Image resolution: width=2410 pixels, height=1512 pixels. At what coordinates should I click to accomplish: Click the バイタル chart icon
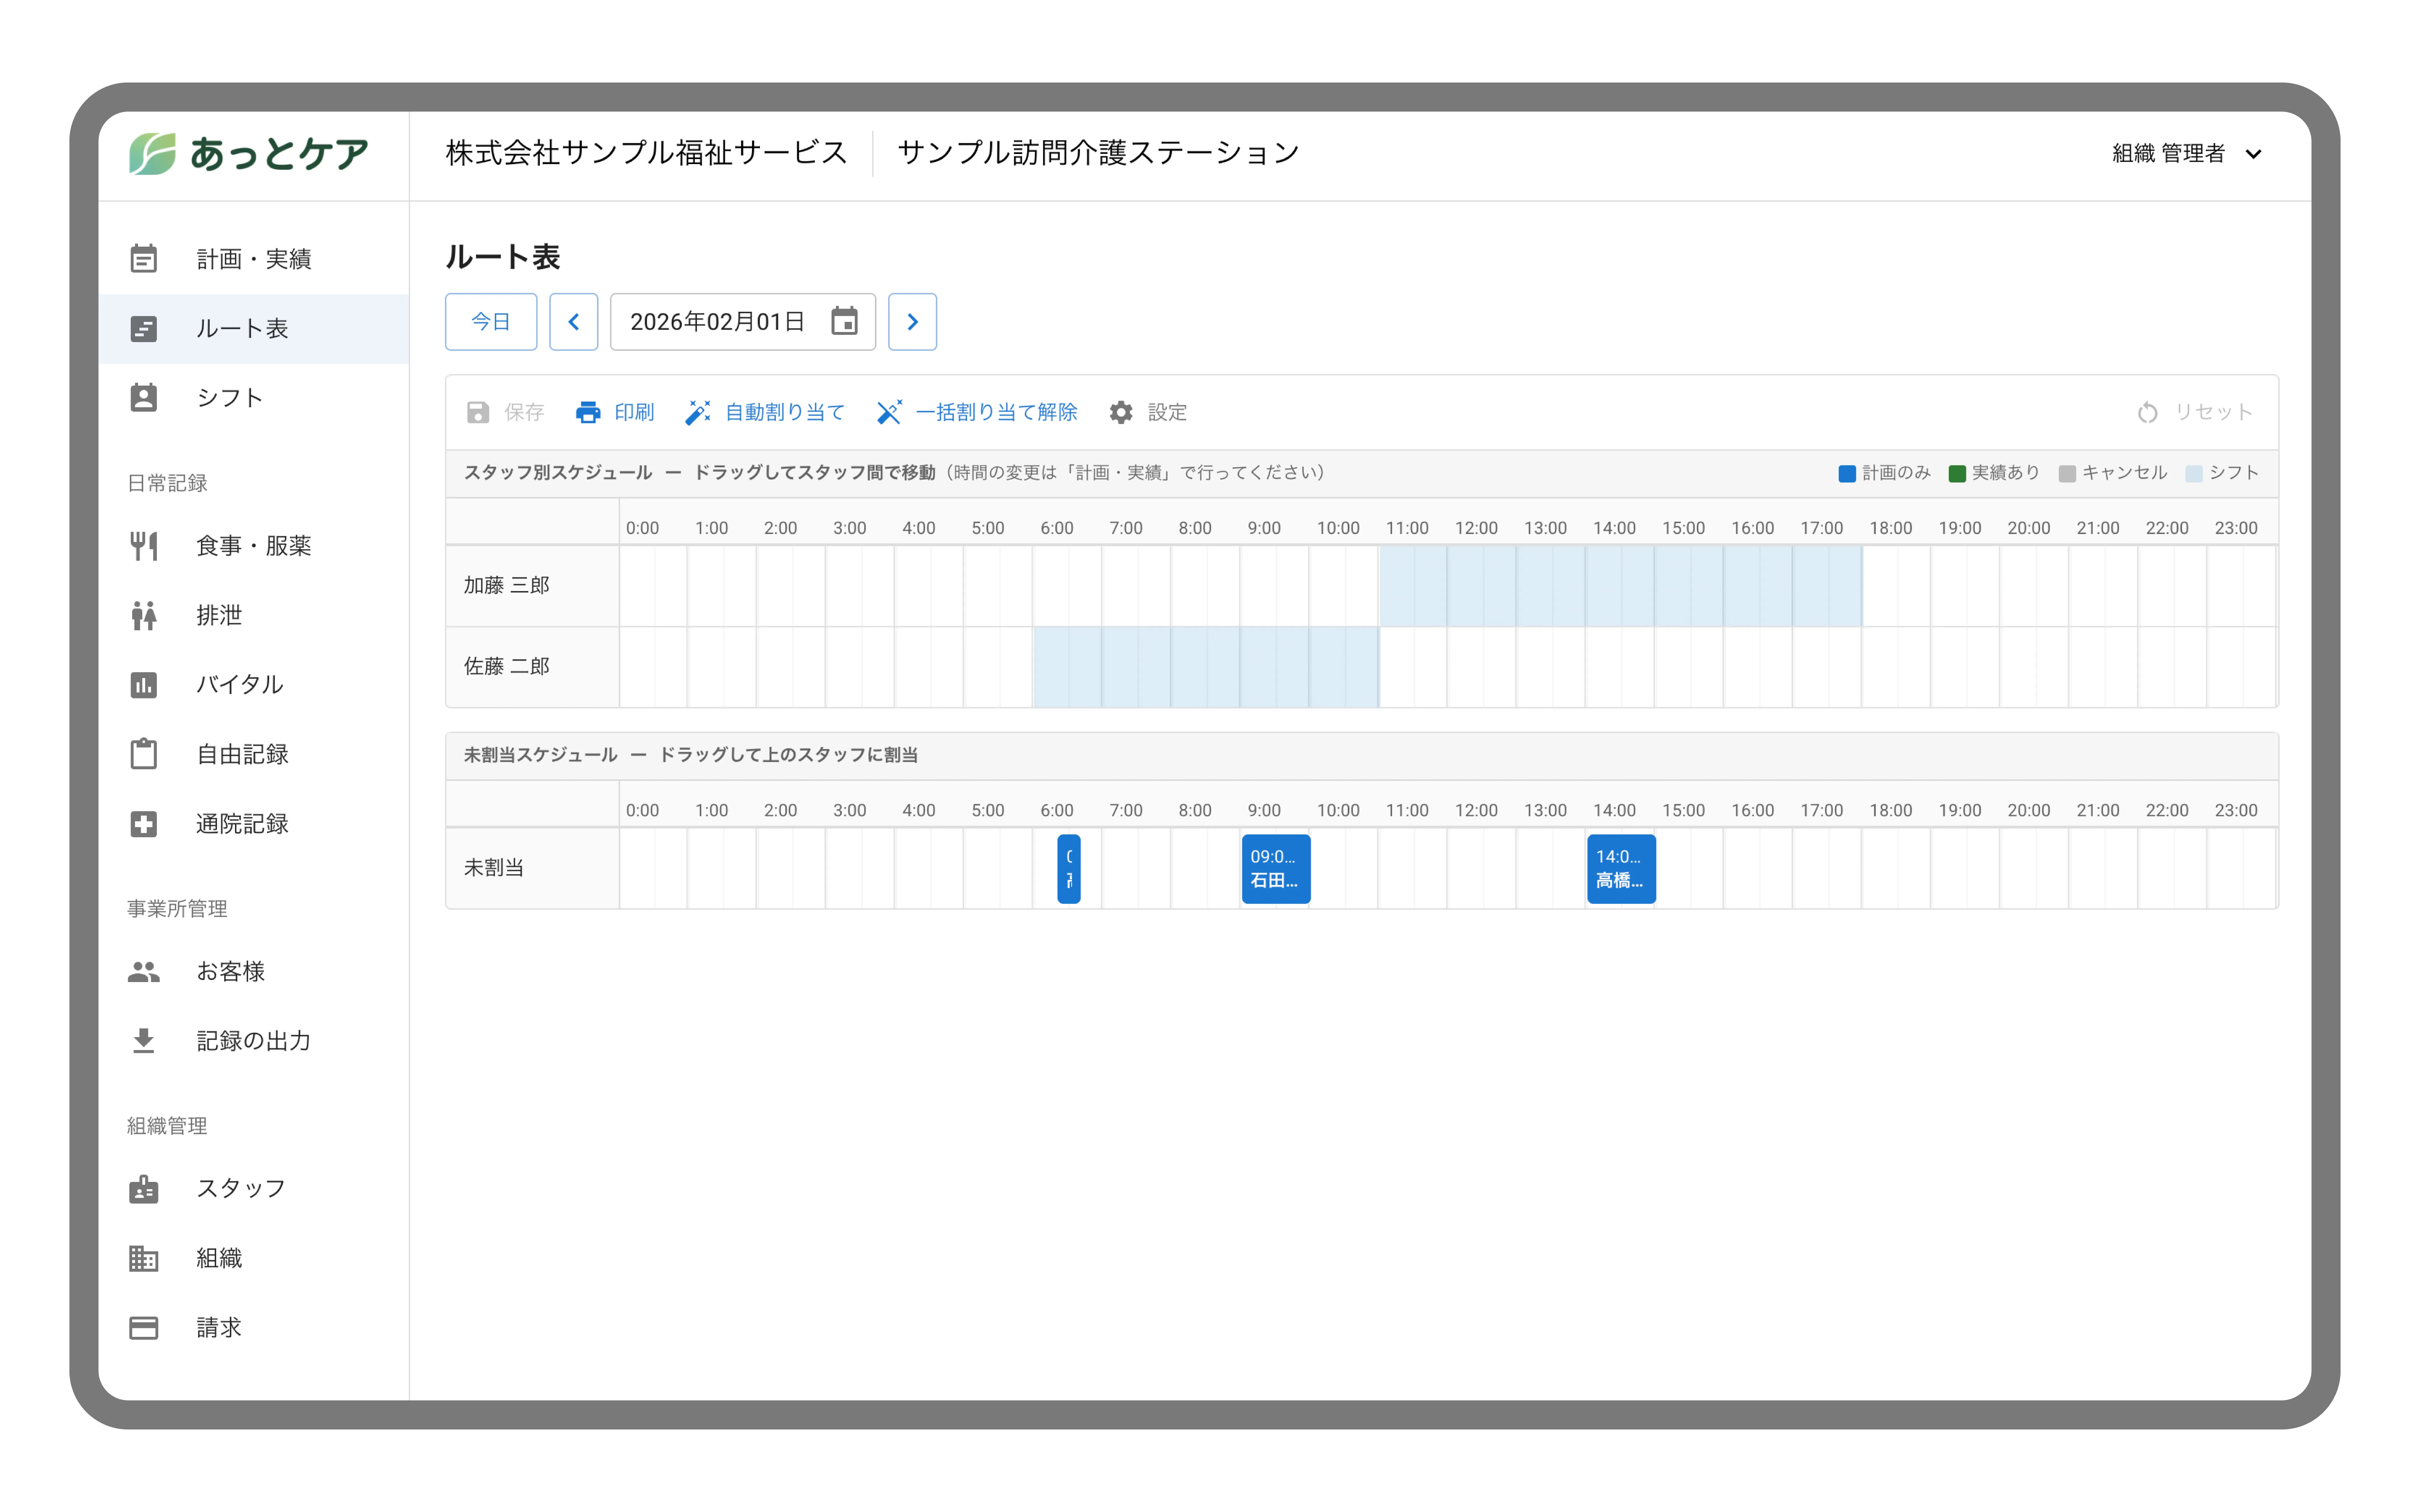(x=144, y=685)
